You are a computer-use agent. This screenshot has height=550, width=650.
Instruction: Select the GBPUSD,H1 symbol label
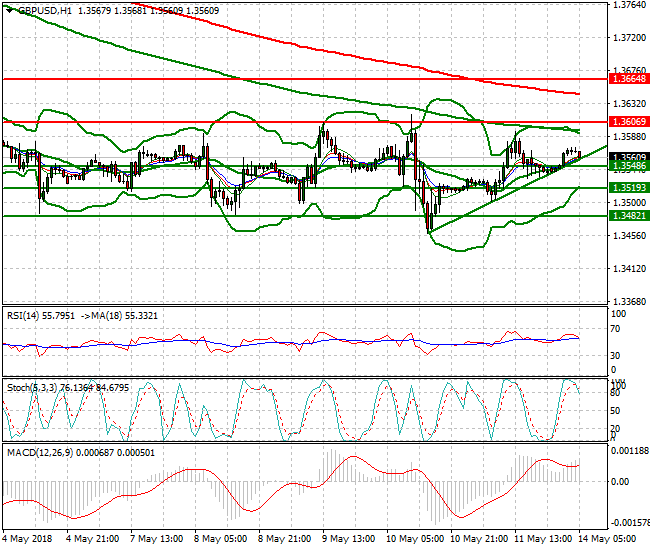[44, 11]
